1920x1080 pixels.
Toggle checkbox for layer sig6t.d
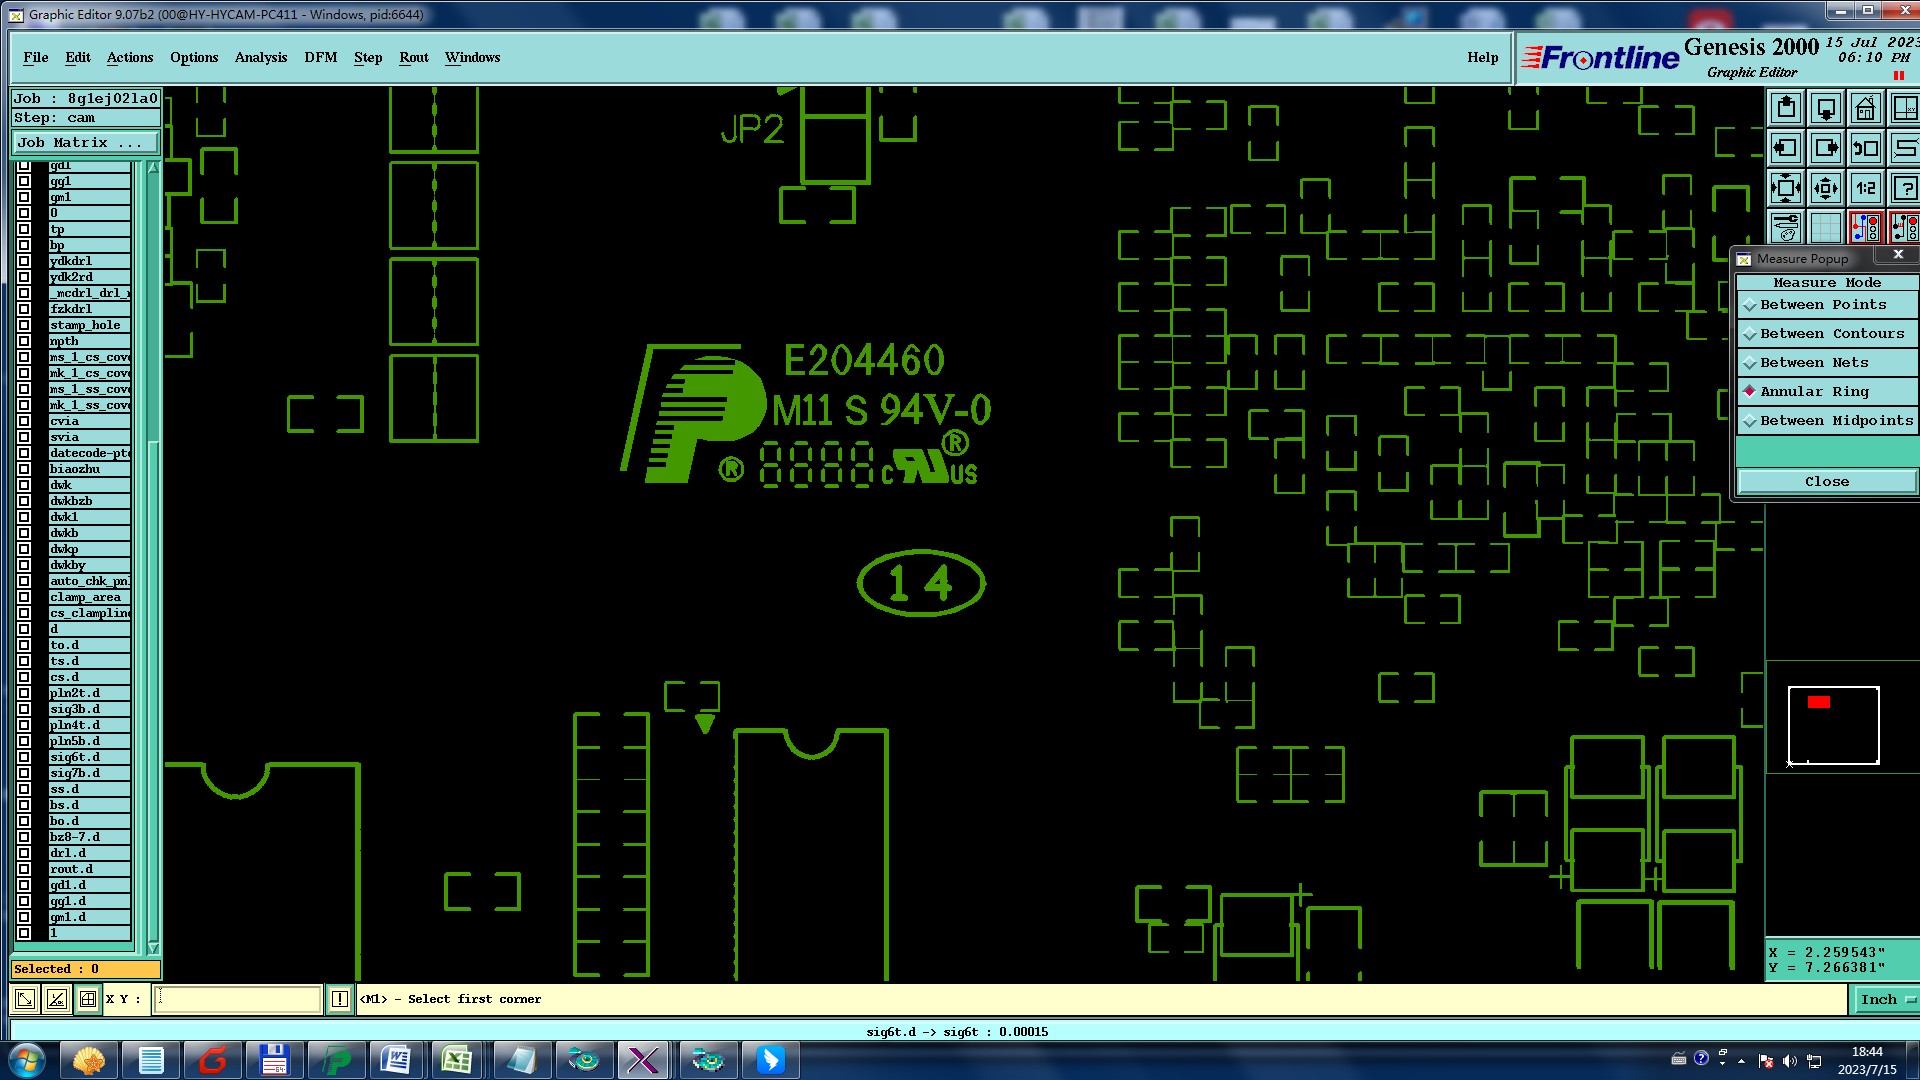pos(24,757)
